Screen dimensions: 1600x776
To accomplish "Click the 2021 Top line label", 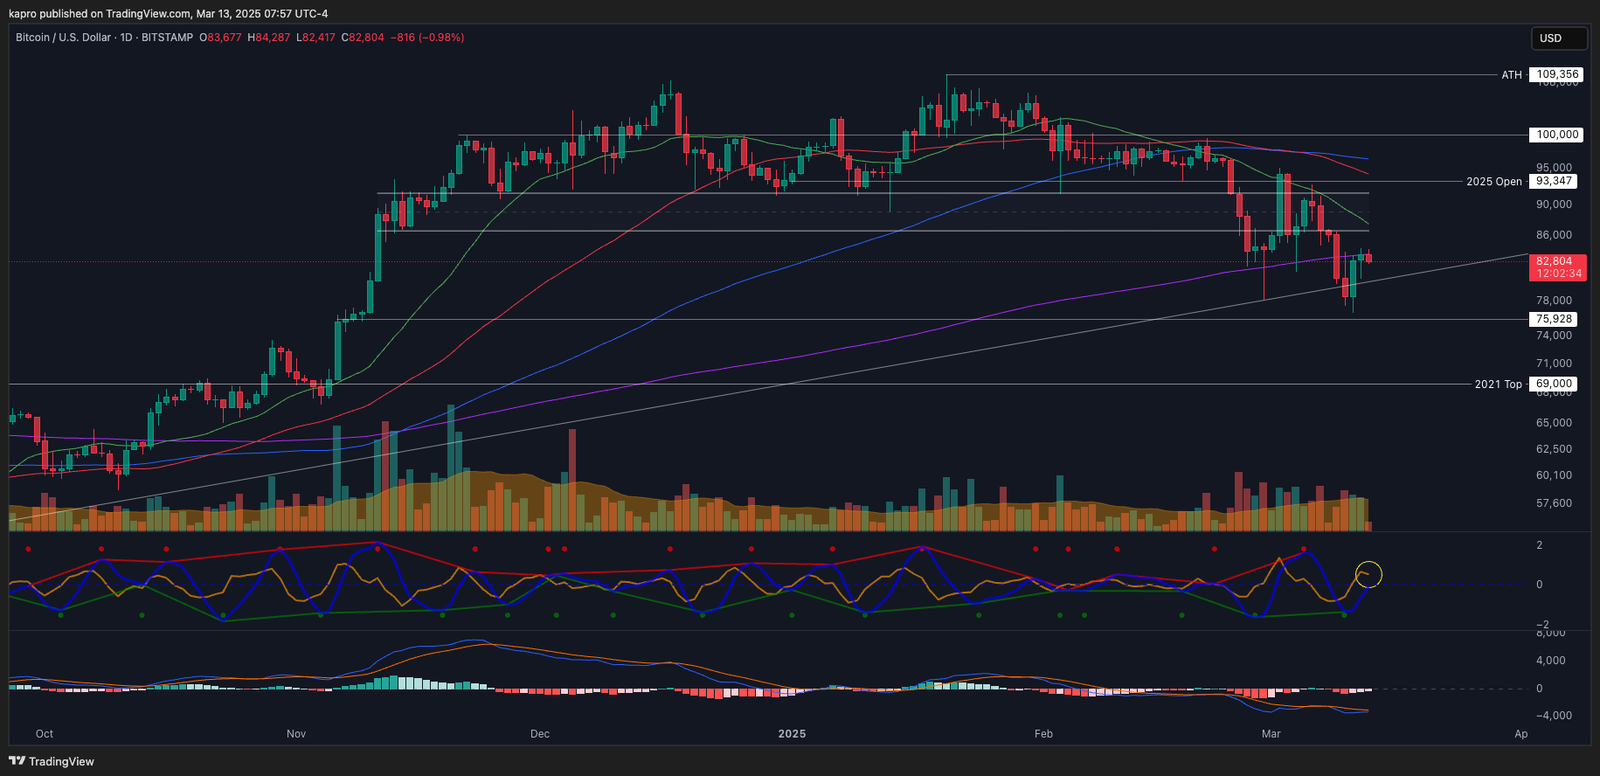I will tap(1497, 384).
